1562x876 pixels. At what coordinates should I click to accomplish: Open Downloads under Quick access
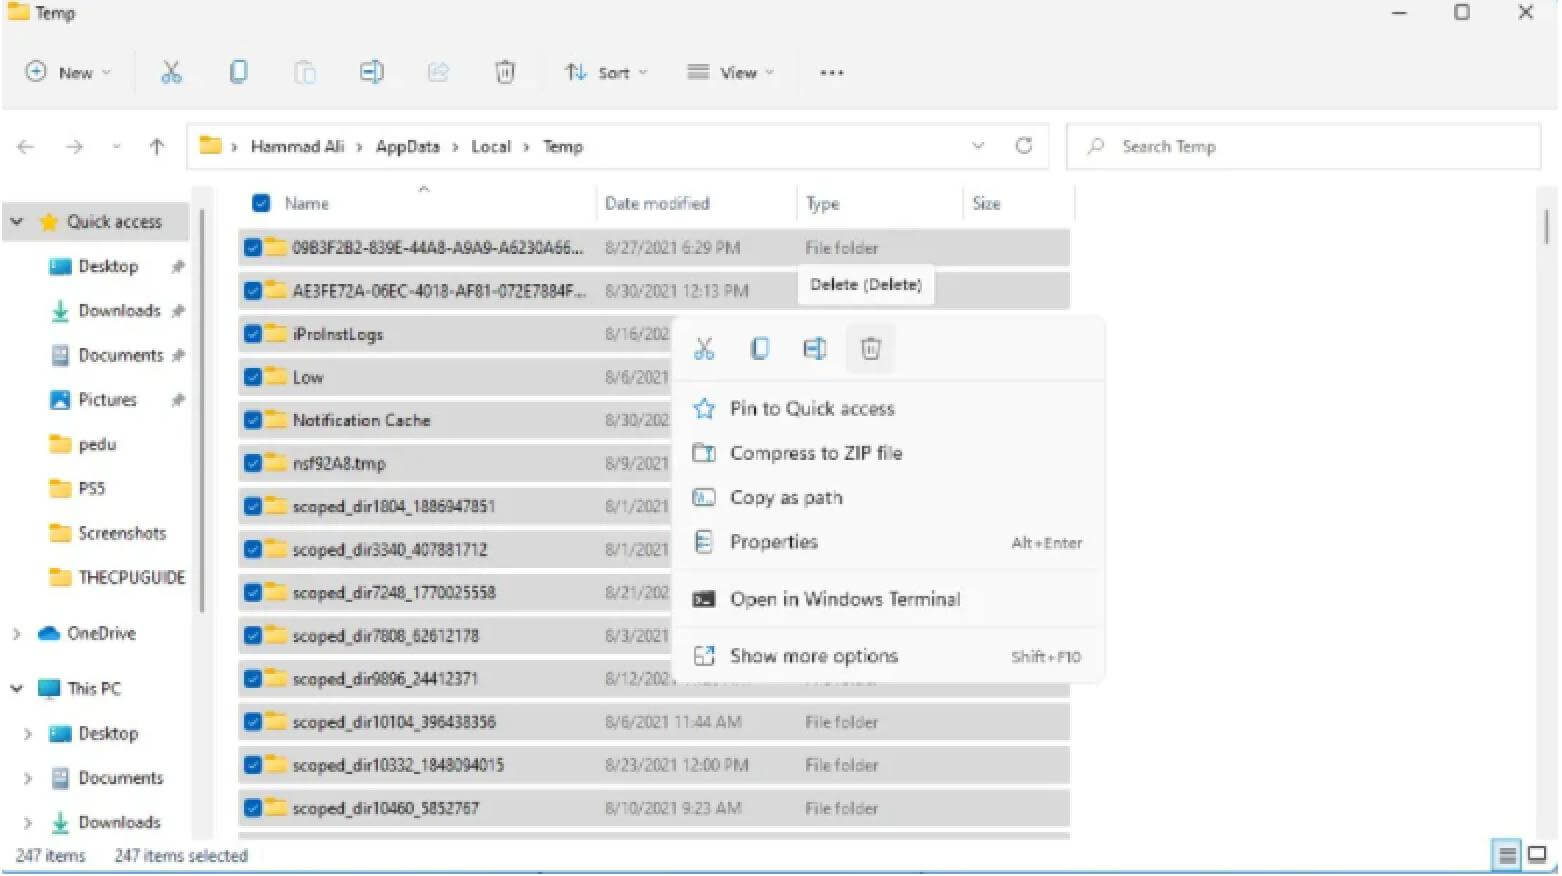[x=119, y=310]
